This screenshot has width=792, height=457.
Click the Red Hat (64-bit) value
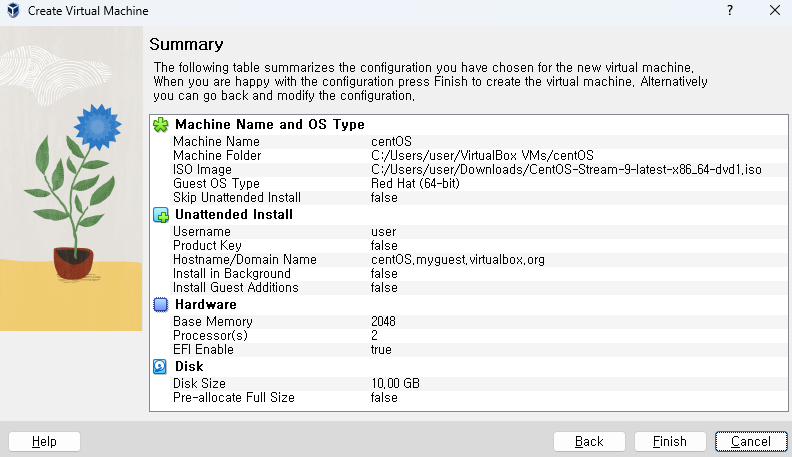(x=415, y=183)
